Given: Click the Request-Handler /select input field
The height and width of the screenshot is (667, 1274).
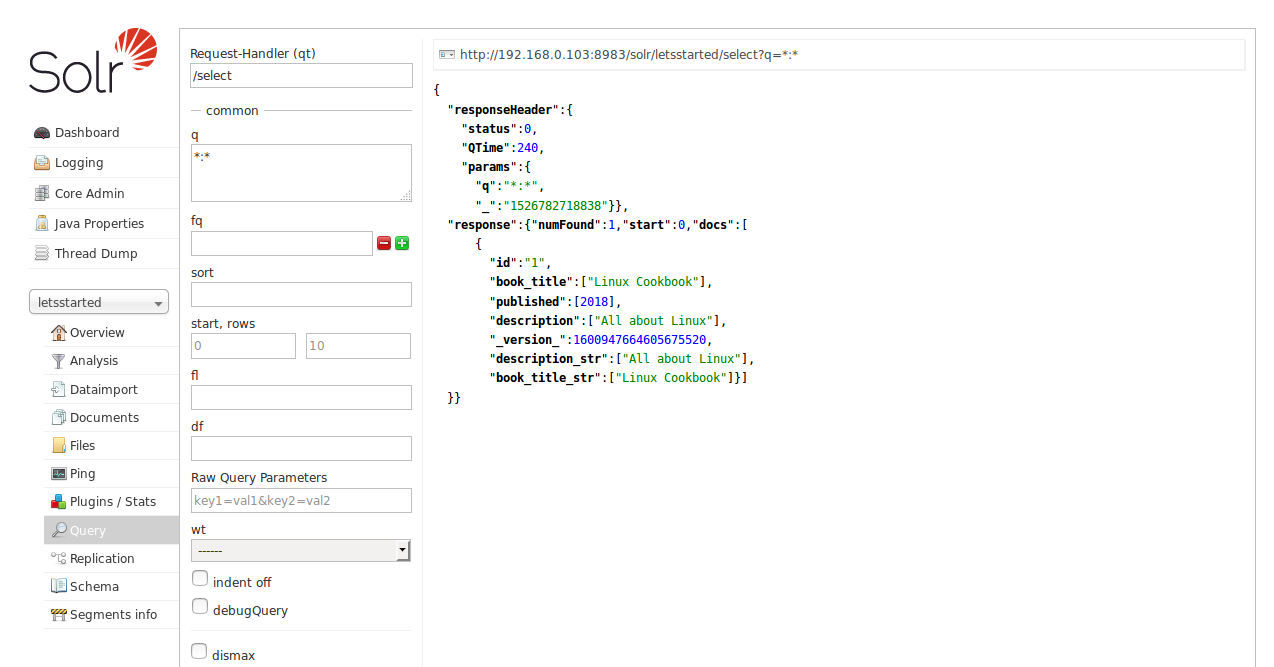Looking at the screenshot, I should click(x=301, y=76).
